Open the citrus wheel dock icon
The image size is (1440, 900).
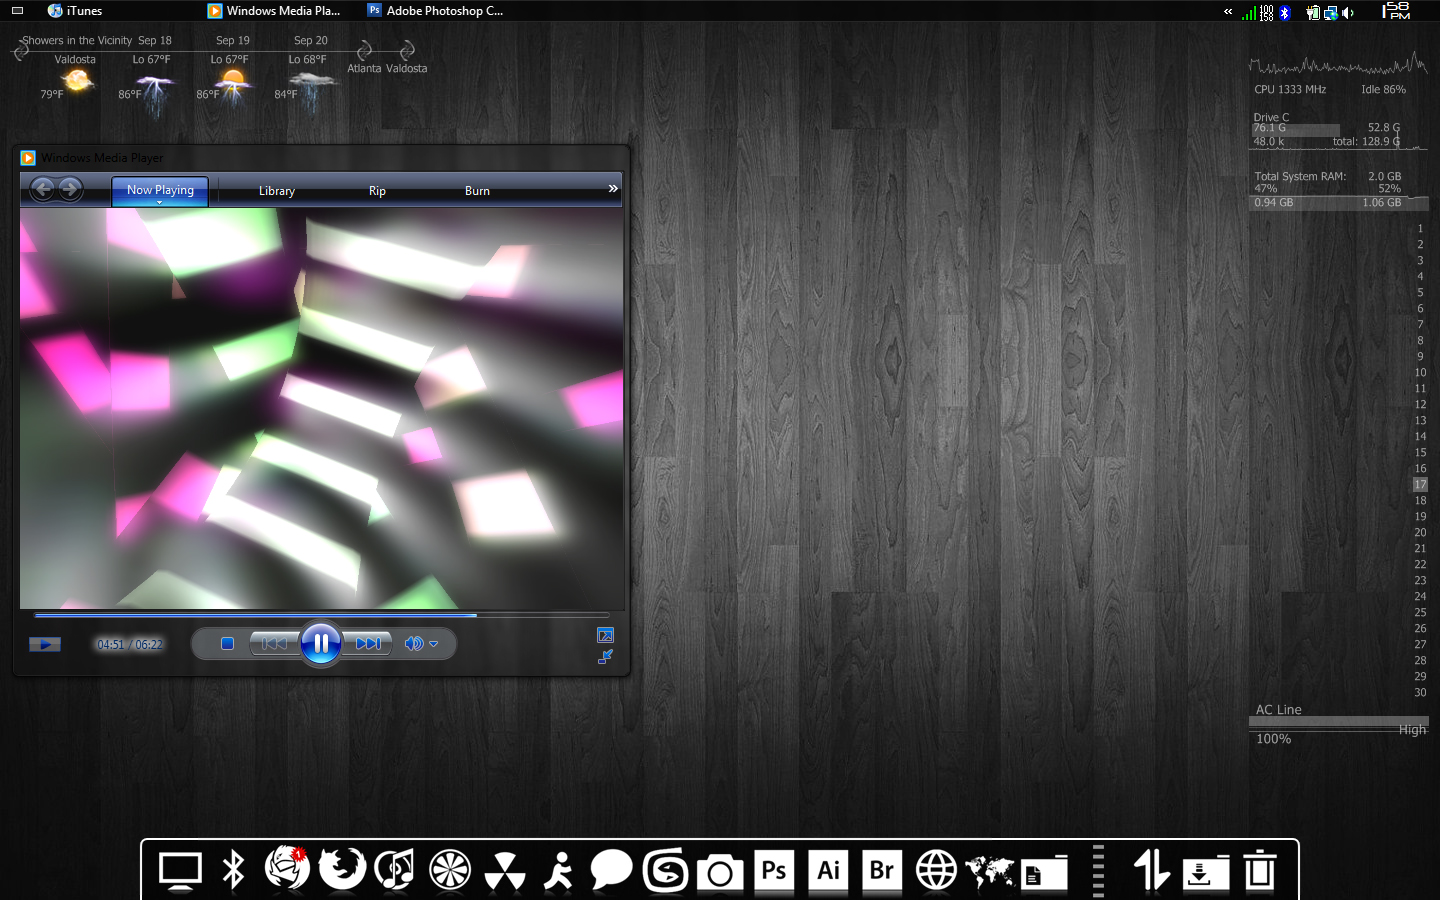coord(450,870)
